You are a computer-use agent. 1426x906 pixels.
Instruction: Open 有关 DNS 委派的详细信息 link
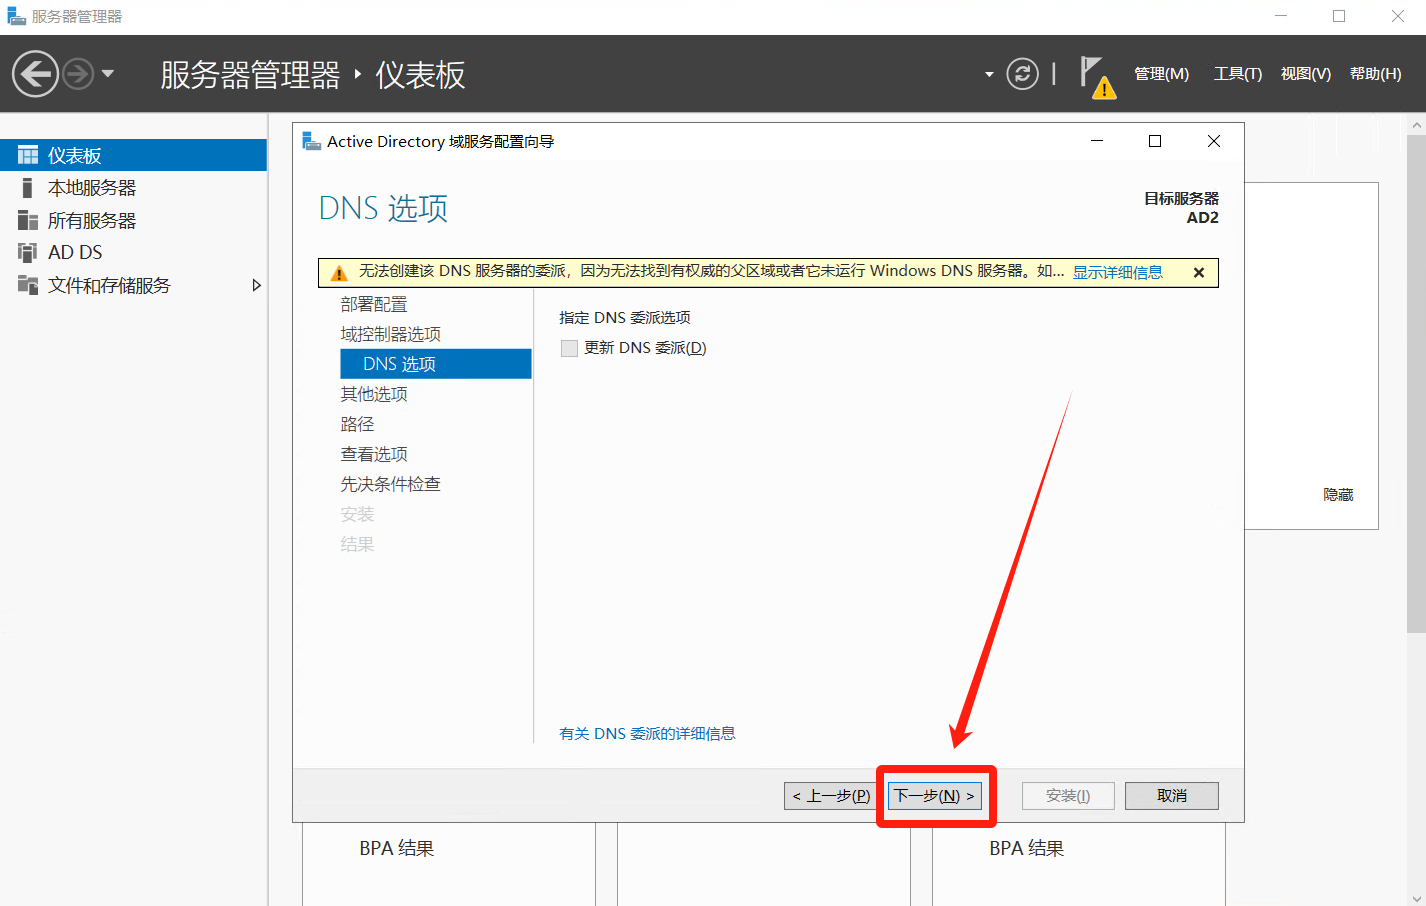[x=647, y=734]
